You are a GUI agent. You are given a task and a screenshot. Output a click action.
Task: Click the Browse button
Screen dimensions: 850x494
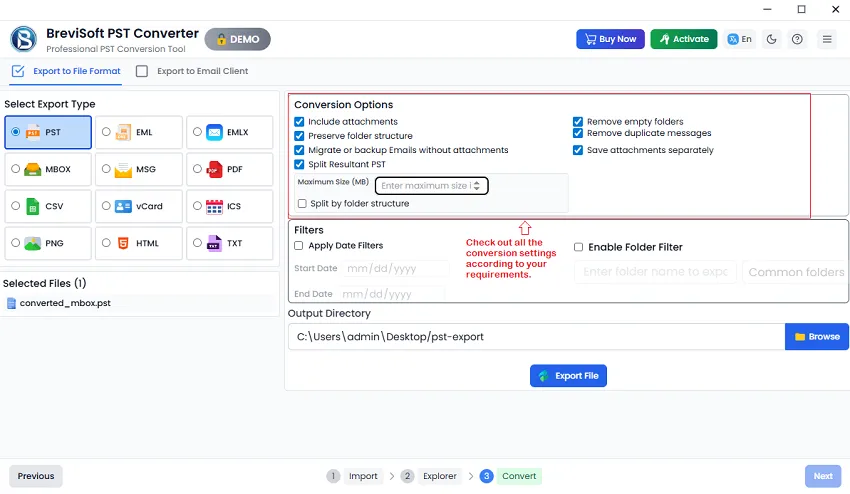(816, 337)
